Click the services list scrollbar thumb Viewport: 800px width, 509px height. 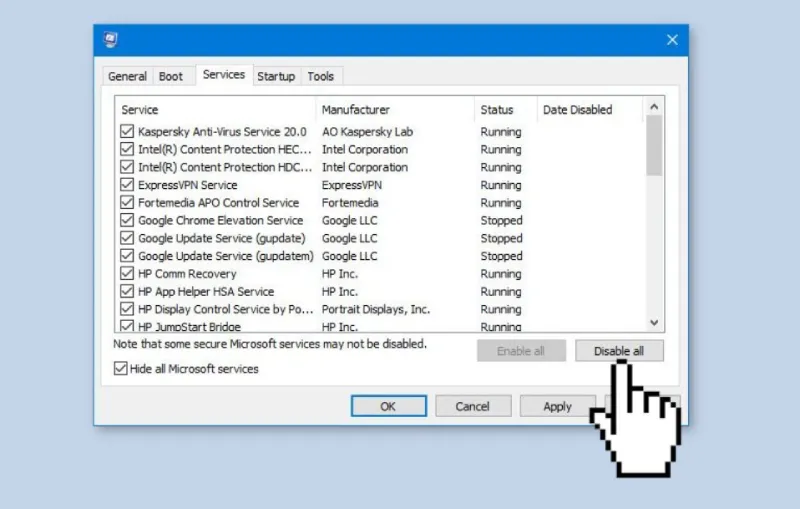pos(654,145)
